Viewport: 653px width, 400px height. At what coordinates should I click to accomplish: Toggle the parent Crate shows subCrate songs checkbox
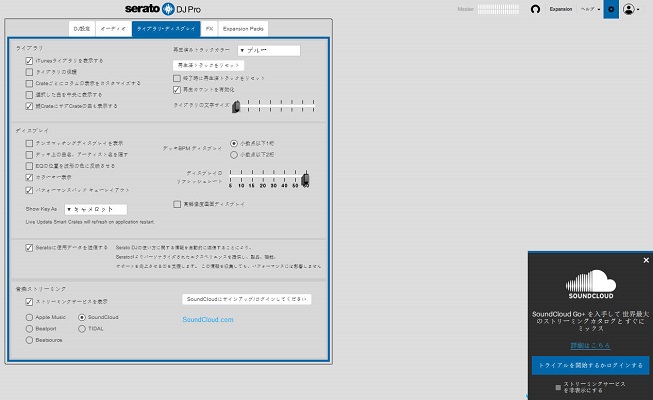tap(29, 106)
